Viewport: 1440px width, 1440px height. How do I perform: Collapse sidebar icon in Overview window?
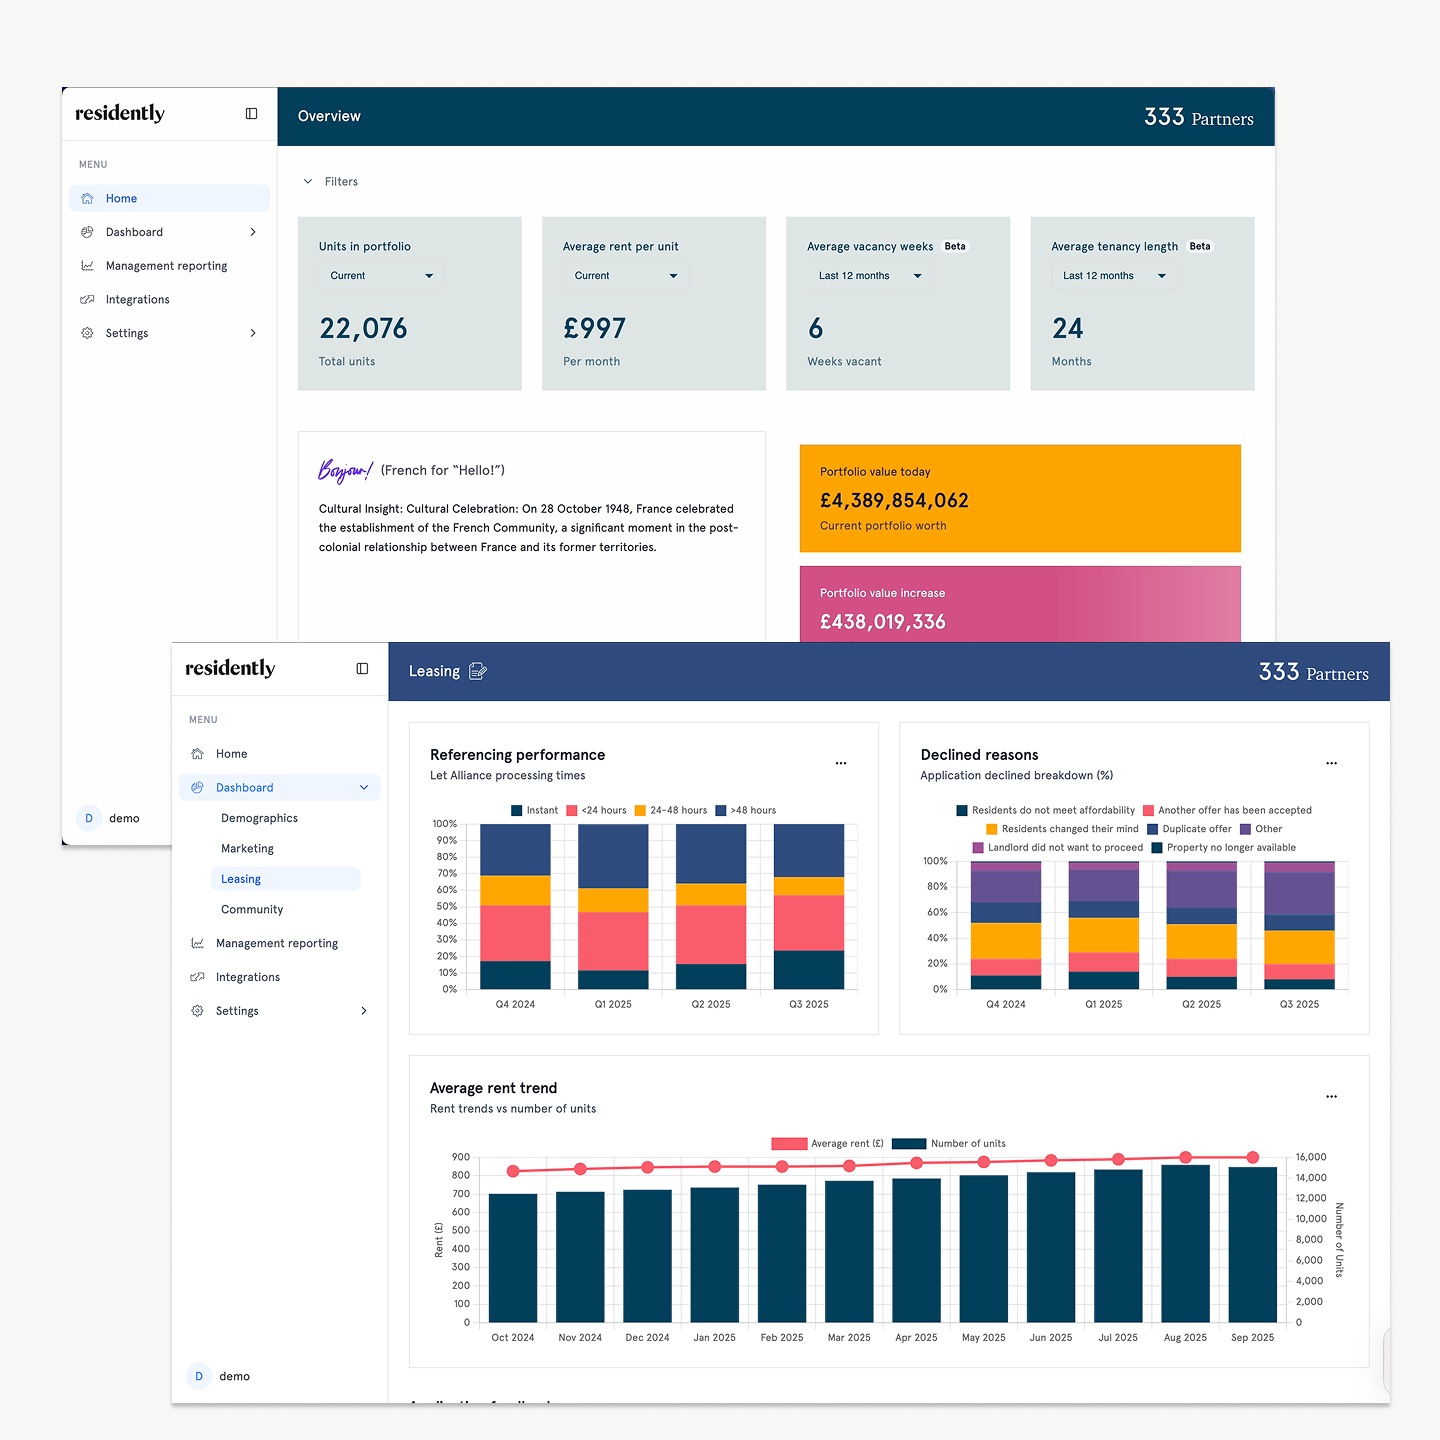coord(252,114)
